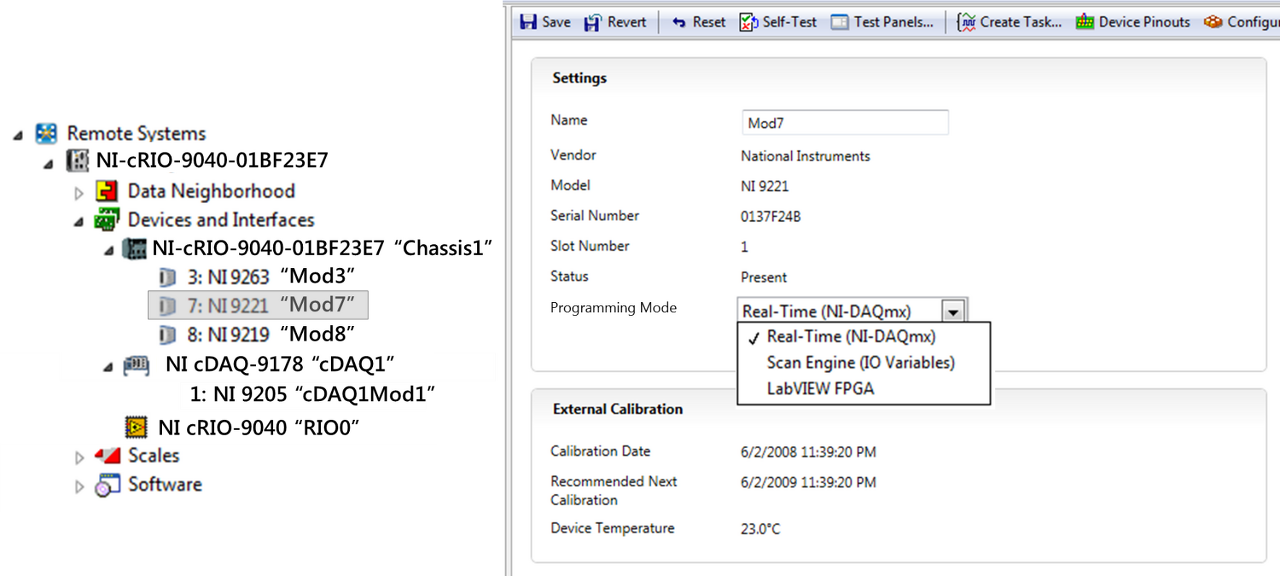This screenshot has height=576, width=1280.
Task: Open the Programming Mode dropdown arrow
Action: (x=953, y=311)
